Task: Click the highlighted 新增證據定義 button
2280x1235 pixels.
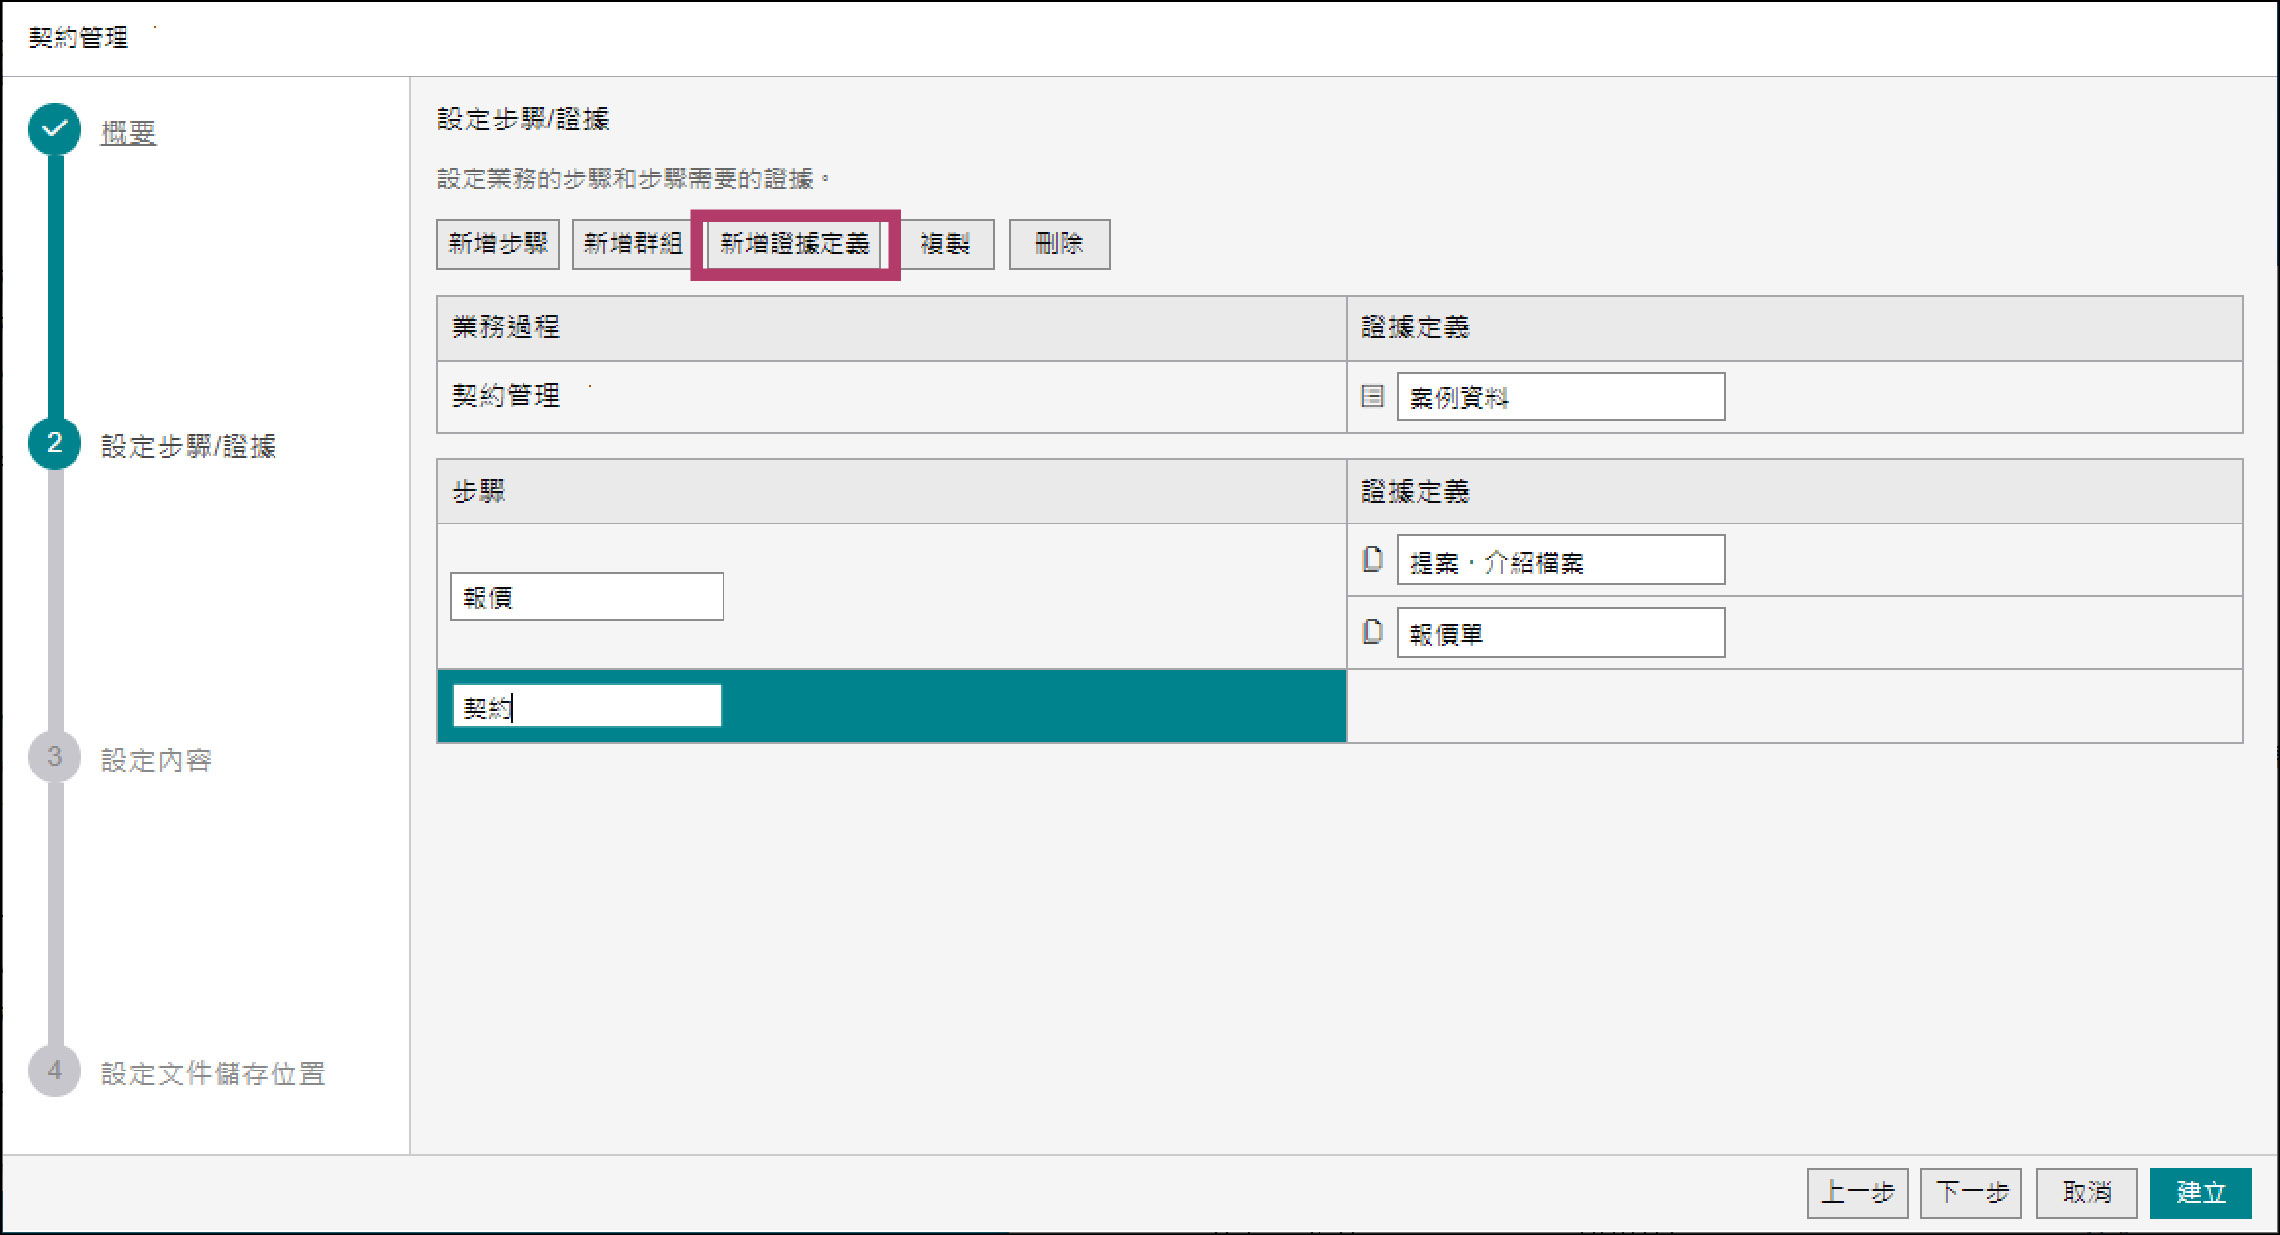Action: click(x=794, y=244)
